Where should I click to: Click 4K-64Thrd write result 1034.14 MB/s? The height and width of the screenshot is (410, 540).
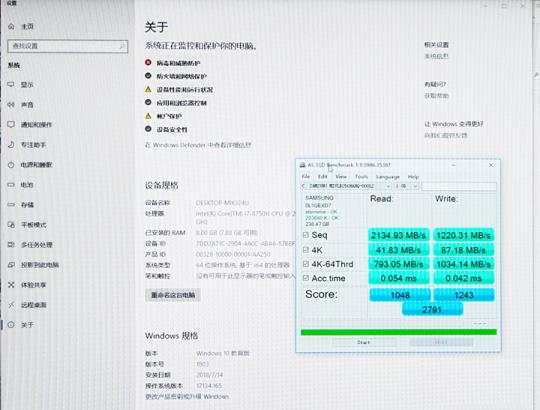pyautogui.click(x=464, y=264)
